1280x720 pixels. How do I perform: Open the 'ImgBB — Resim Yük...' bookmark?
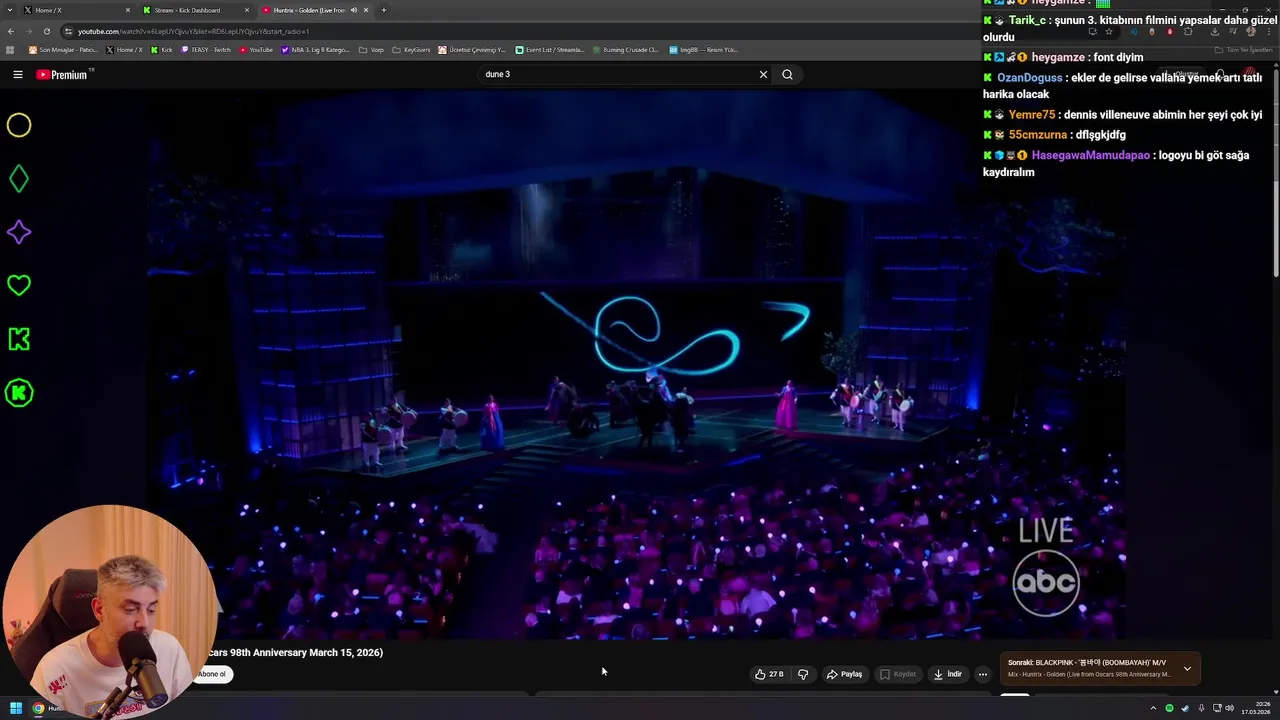(703, 49)
